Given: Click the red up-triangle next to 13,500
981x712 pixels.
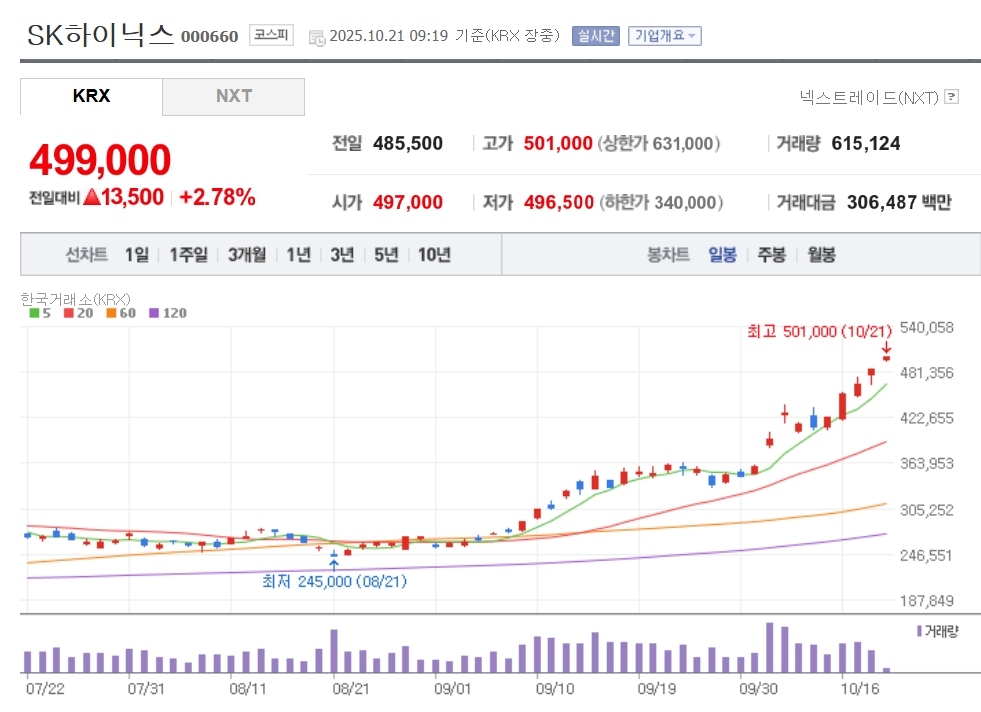Looking at the screenshot, I should click(x=92, y=197).
